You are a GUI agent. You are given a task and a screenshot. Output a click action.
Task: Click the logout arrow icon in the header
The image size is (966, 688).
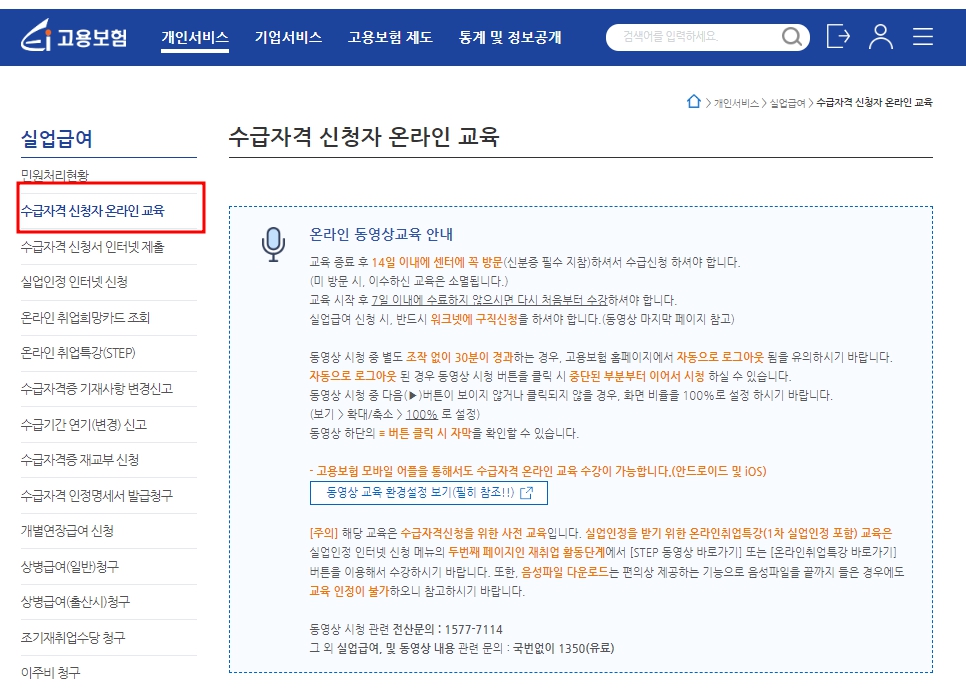point(838,37)
